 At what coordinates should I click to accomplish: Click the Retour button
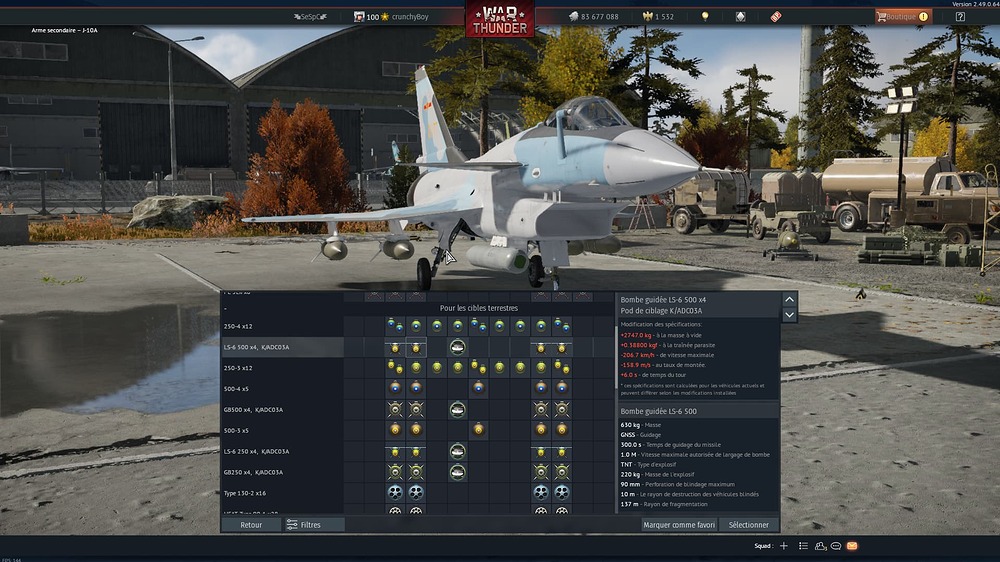(251, 524)
